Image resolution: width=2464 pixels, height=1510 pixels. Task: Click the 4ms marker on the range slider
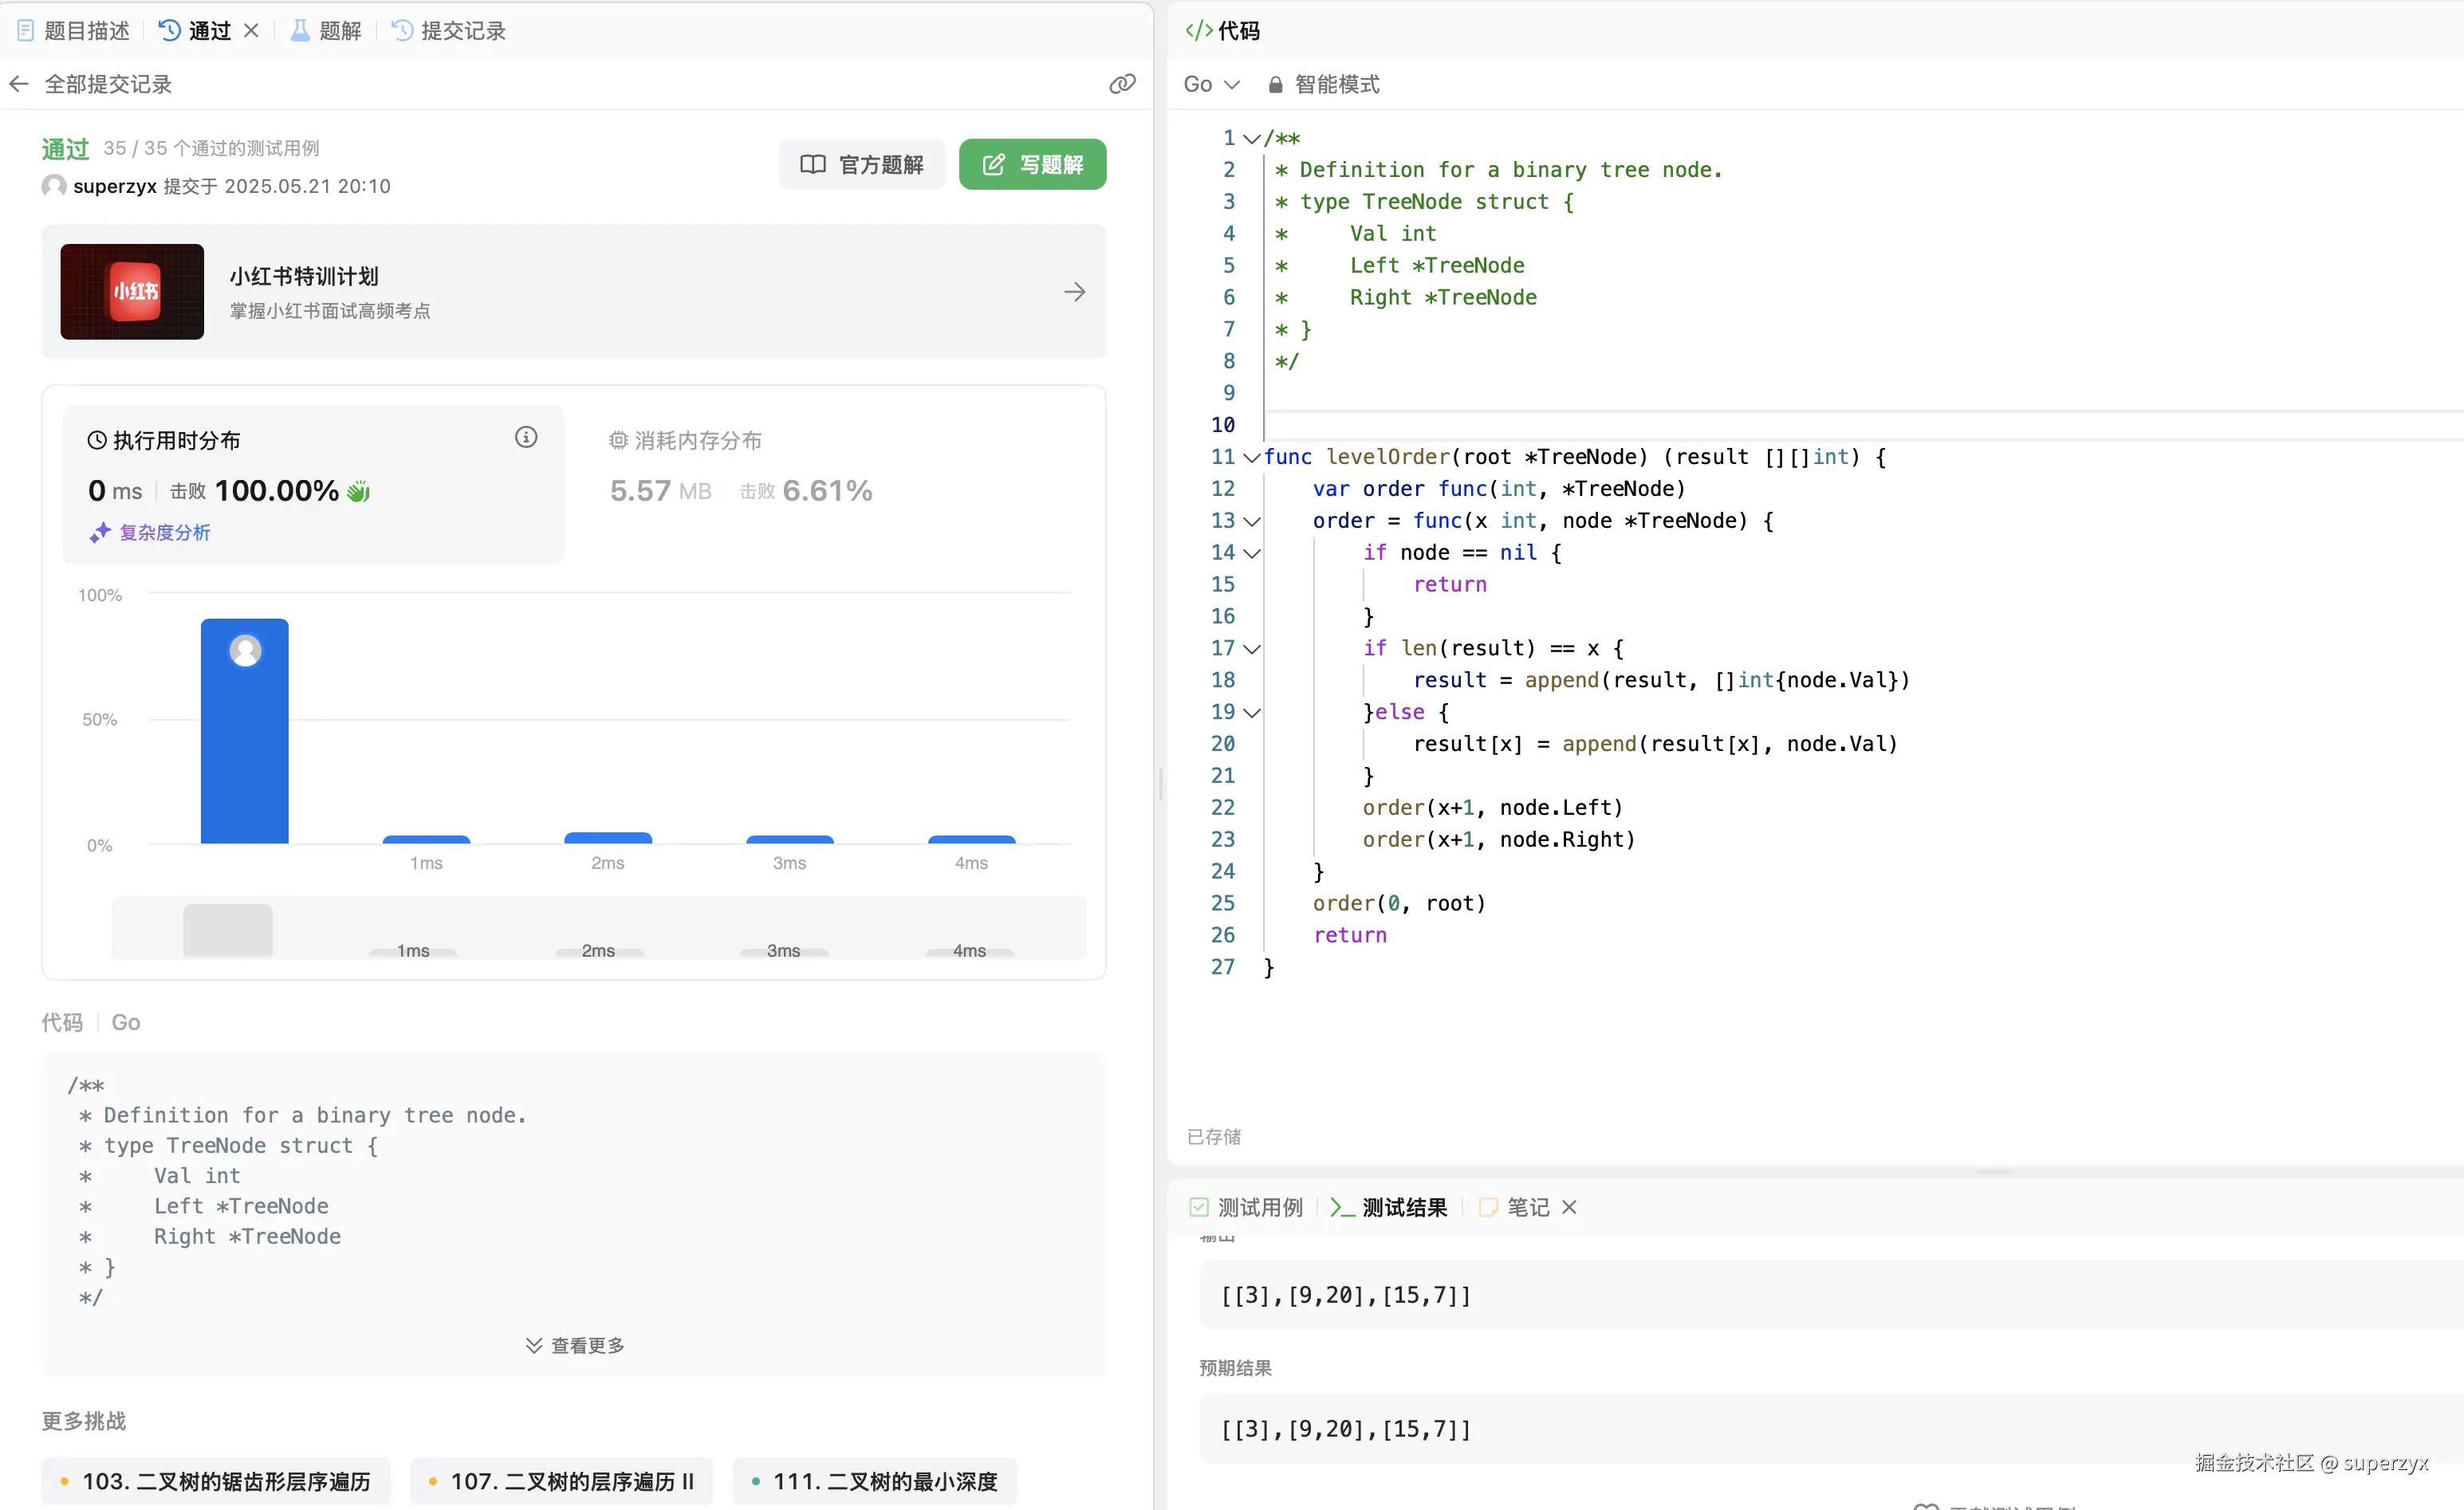[969, 951]
